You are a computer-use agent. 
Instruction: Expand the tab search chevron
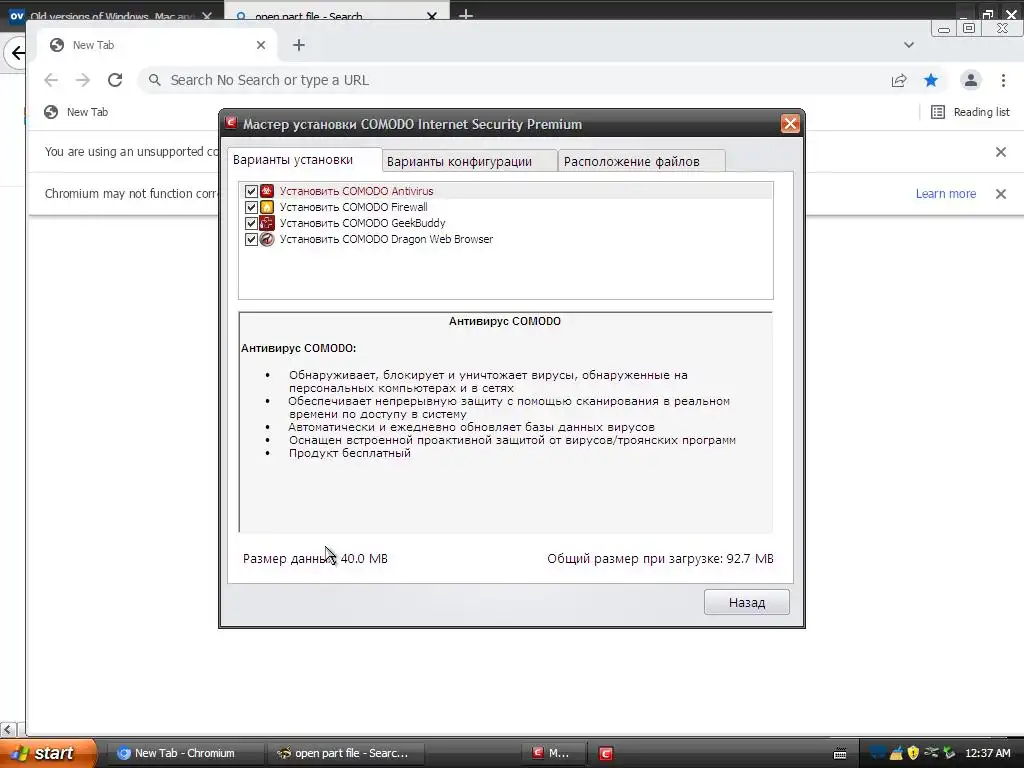click(908, 45)
